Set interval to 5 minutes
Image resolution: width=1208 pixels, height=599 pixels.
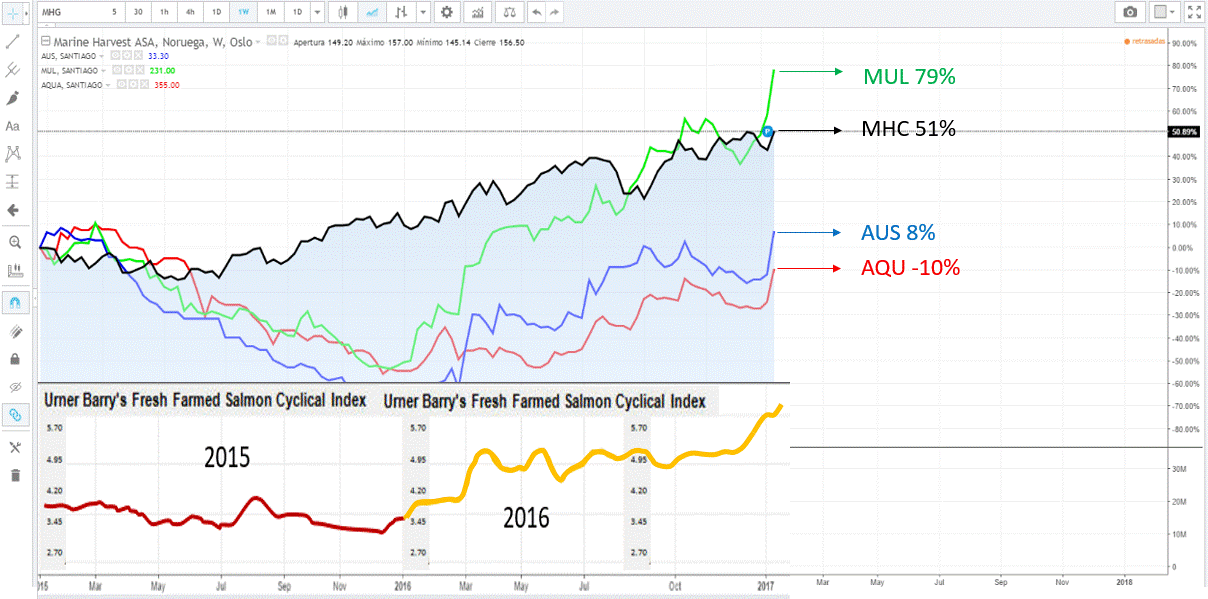pos(113,13)
